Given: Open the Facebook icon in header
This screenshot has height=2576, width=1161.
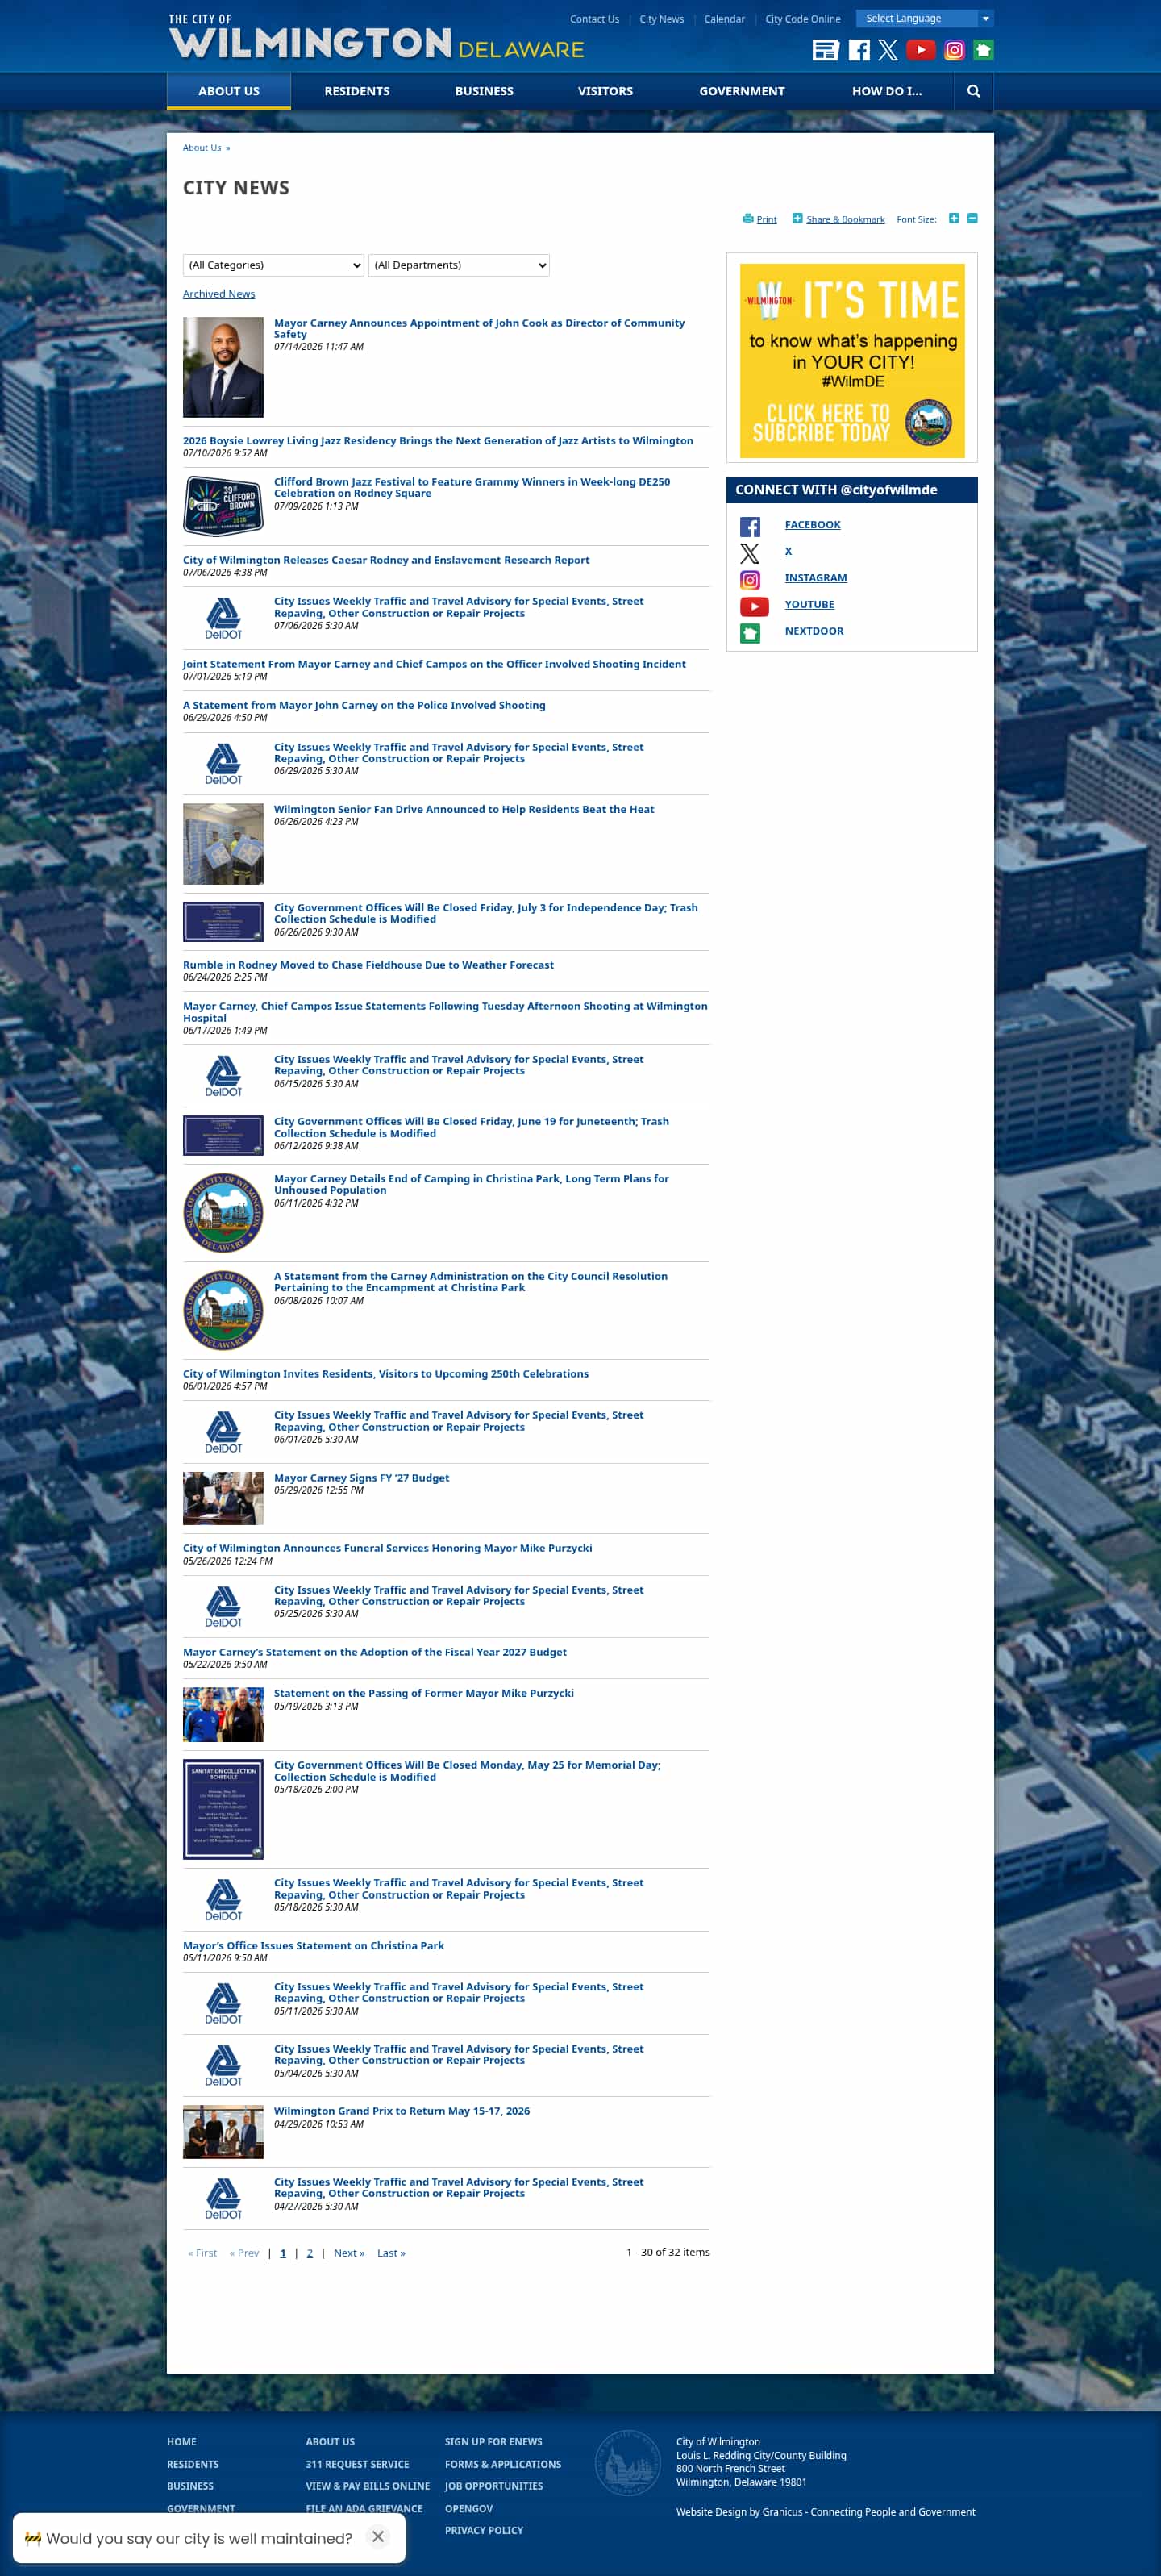Looking at the screenshot, I should click(x=858, y=50).
